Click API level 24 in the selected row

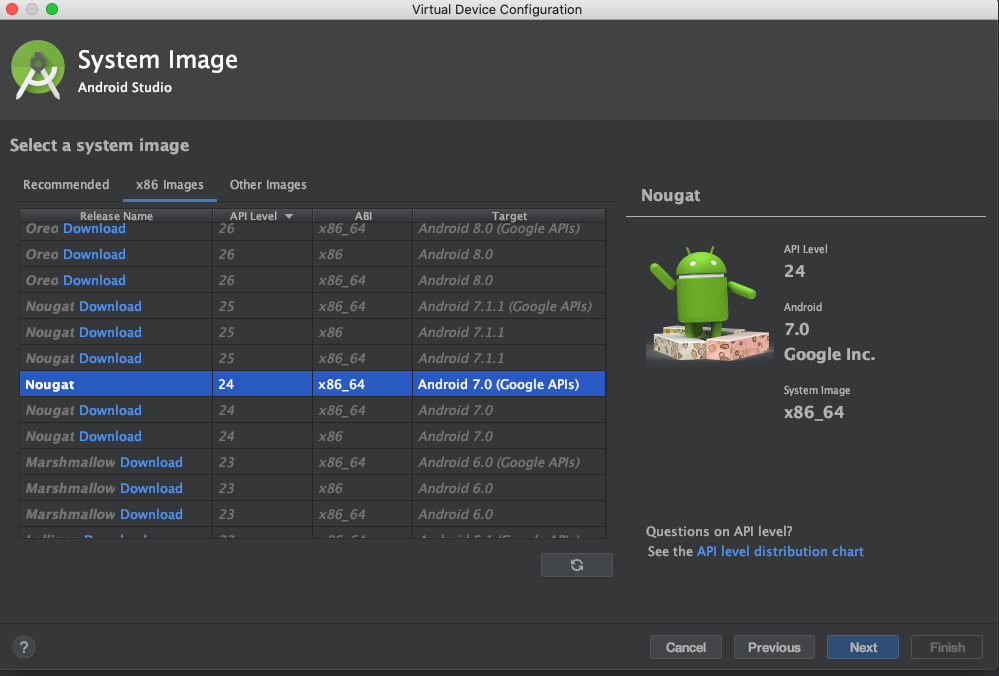(262, 384)
